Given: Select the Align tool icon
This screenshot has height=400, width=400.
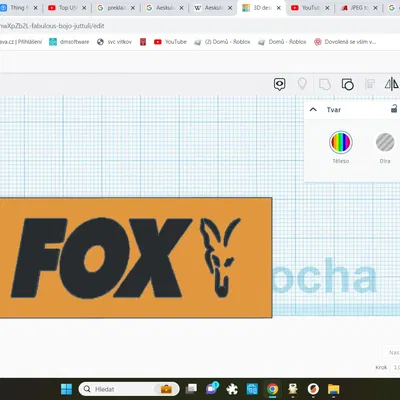Looking at the screenshot, I should [370, 84].
